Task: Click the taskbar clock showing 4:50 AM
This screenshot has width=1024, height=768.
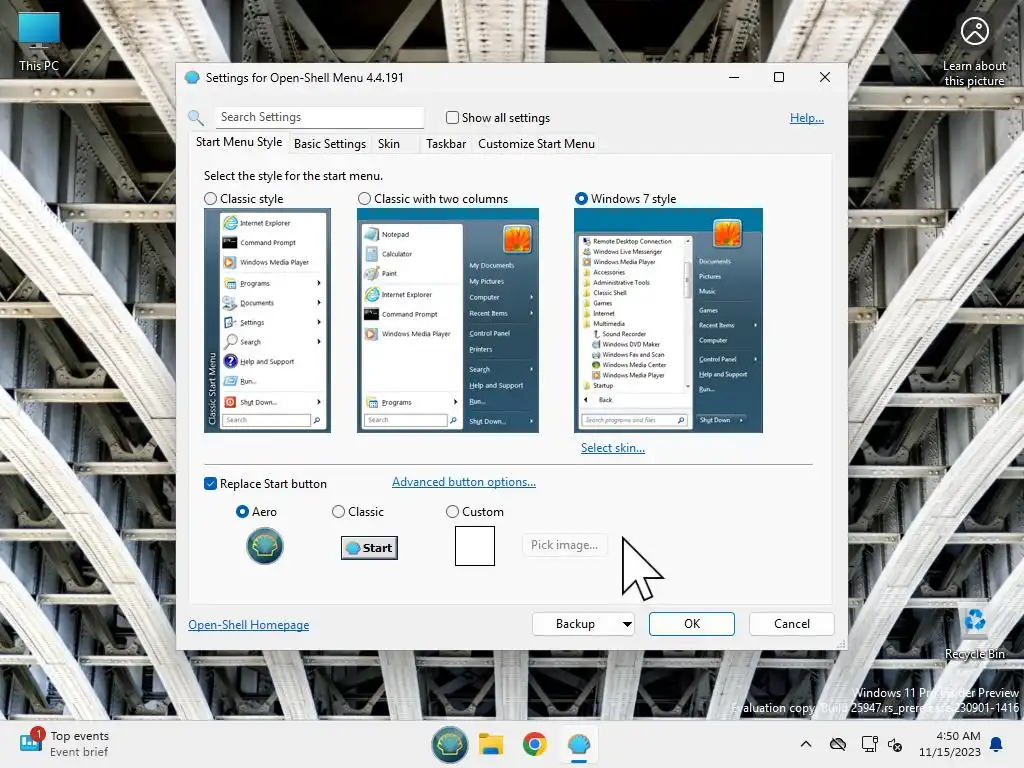Action: tap(950, 744)
